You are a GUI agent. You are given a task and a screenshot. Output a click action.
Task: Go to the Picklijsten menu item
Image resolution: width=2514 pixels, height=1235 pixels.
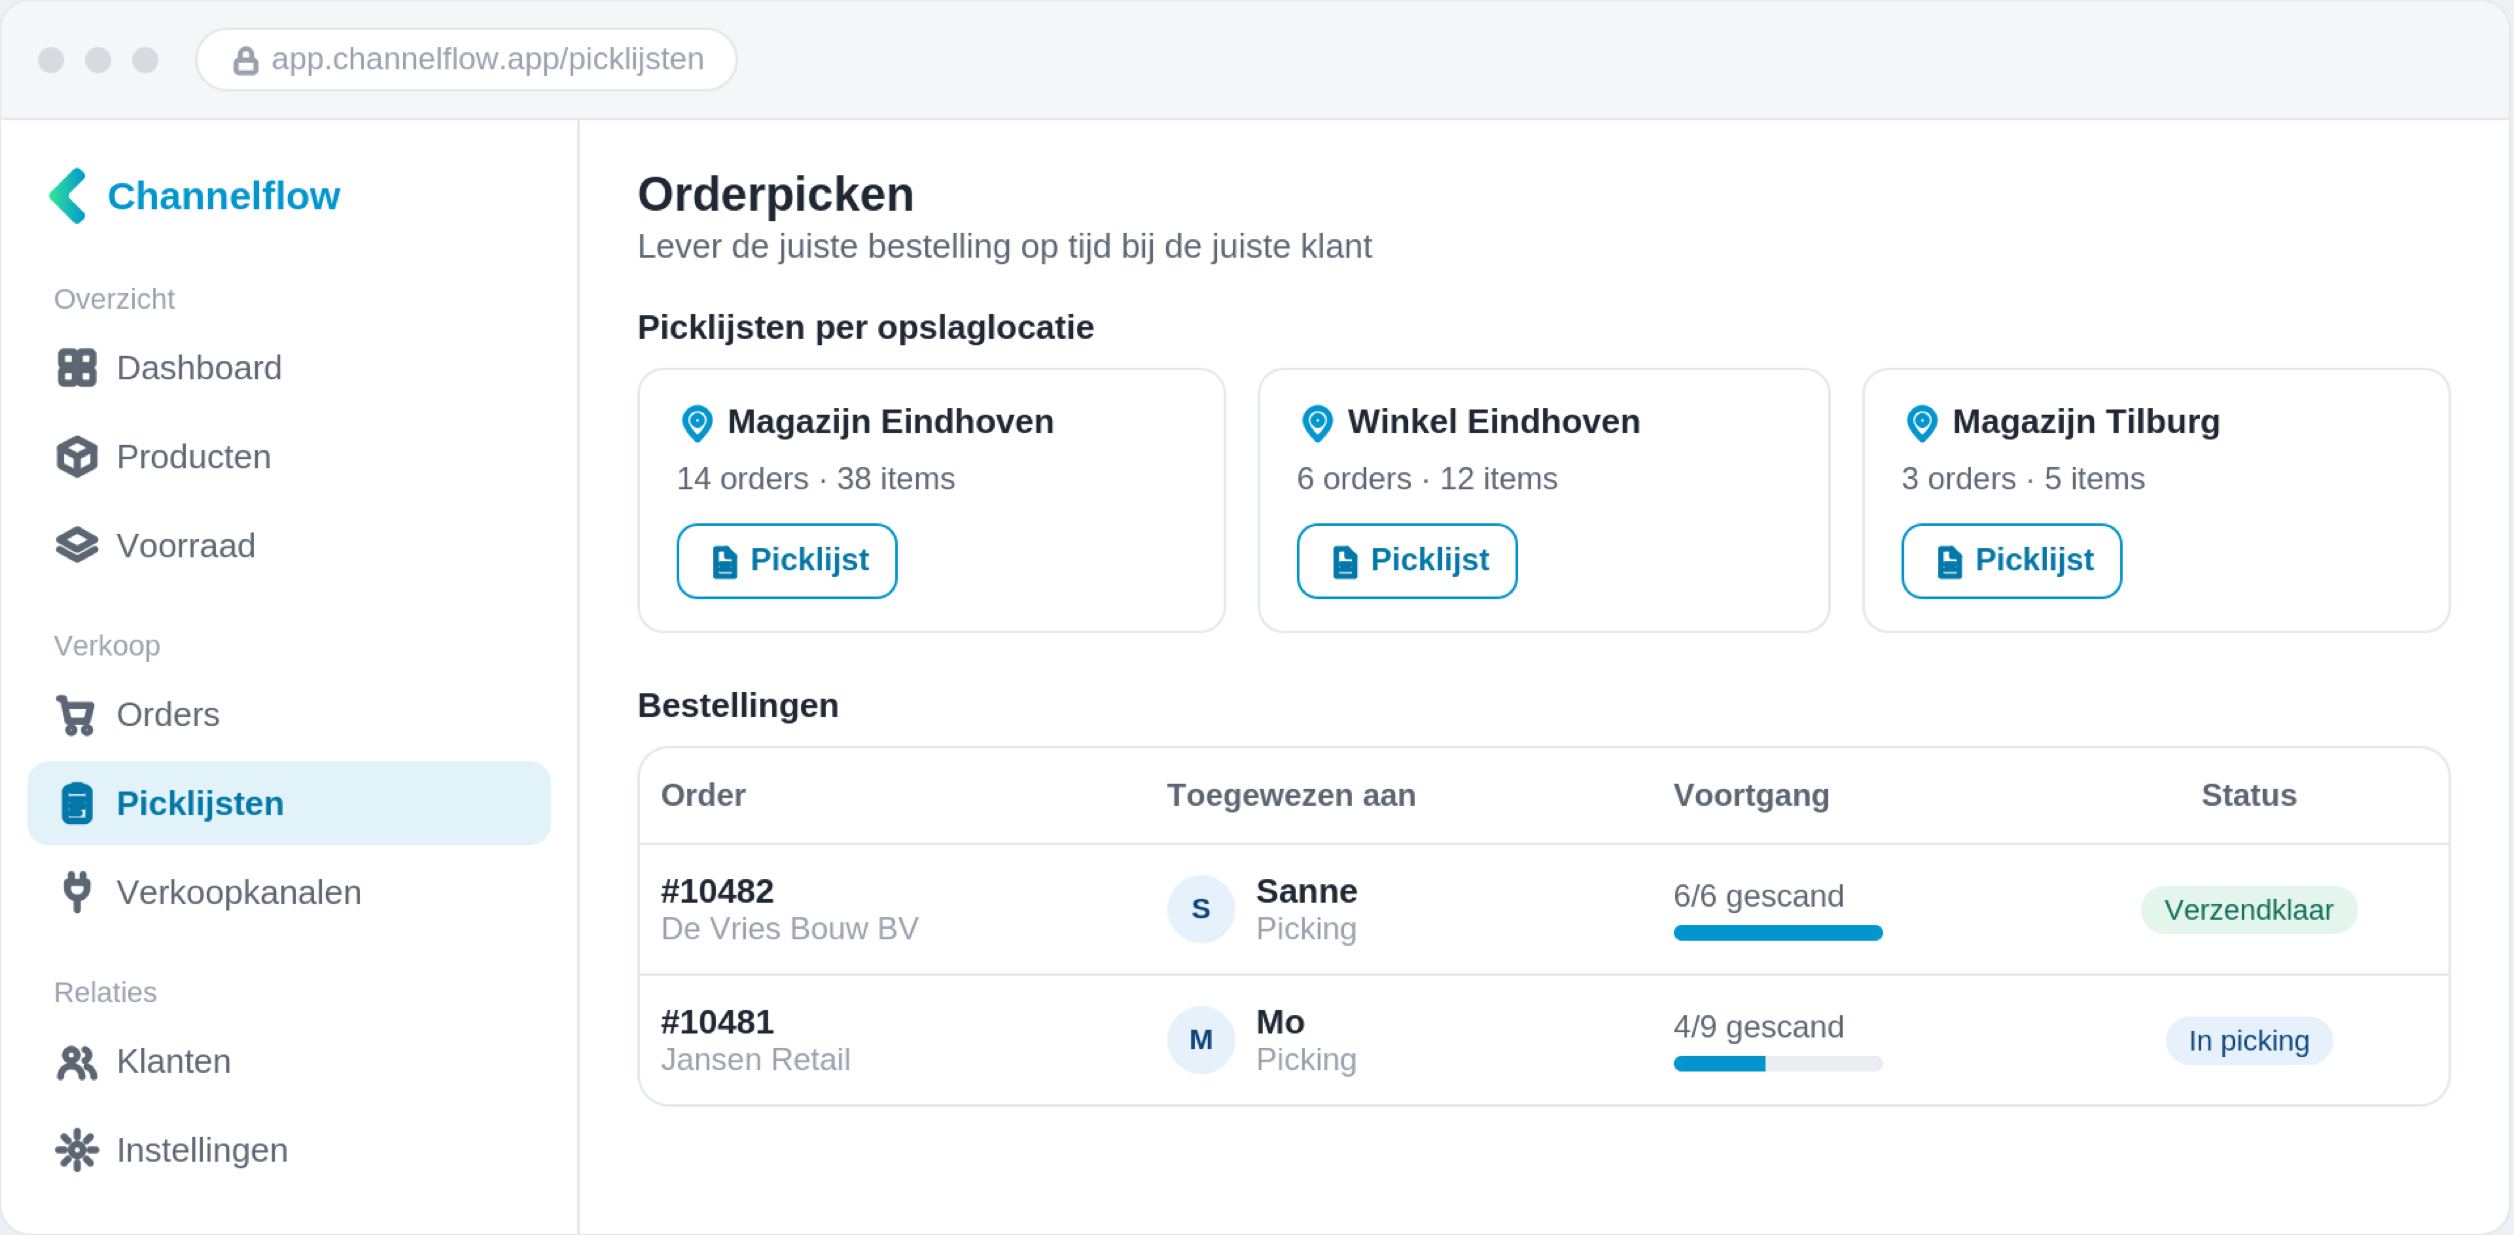click(289, 803)
